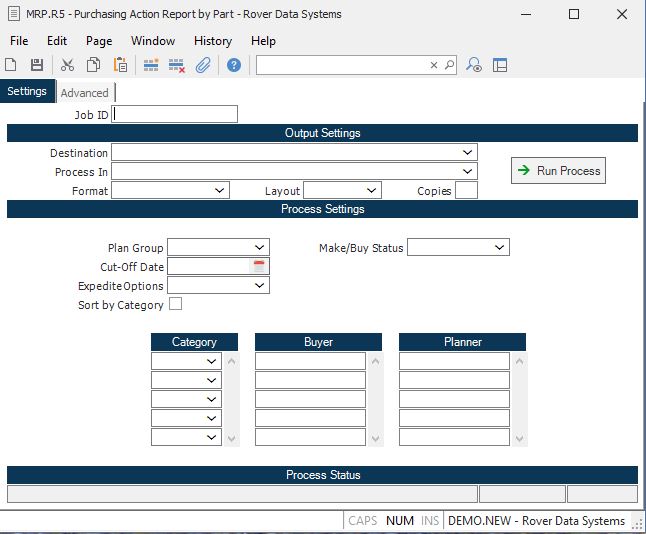646x534 pixels.
Task: Open the History menu
Action: [x=212, y=41]
